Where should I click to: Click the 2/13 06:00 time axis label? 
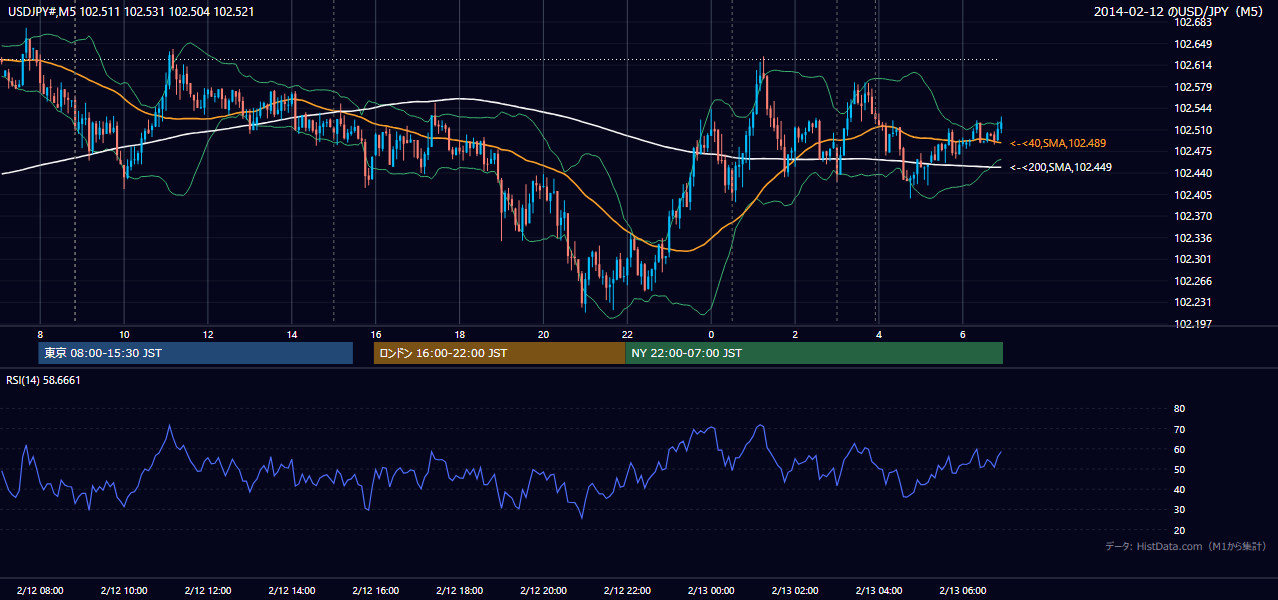coord(963,591)
